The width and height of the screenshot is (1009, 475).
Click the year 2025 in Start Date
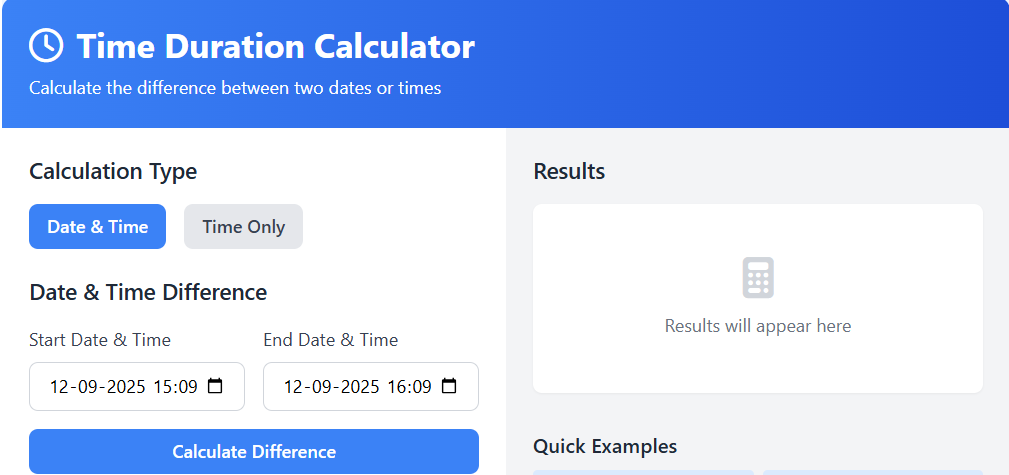(124, 387)
